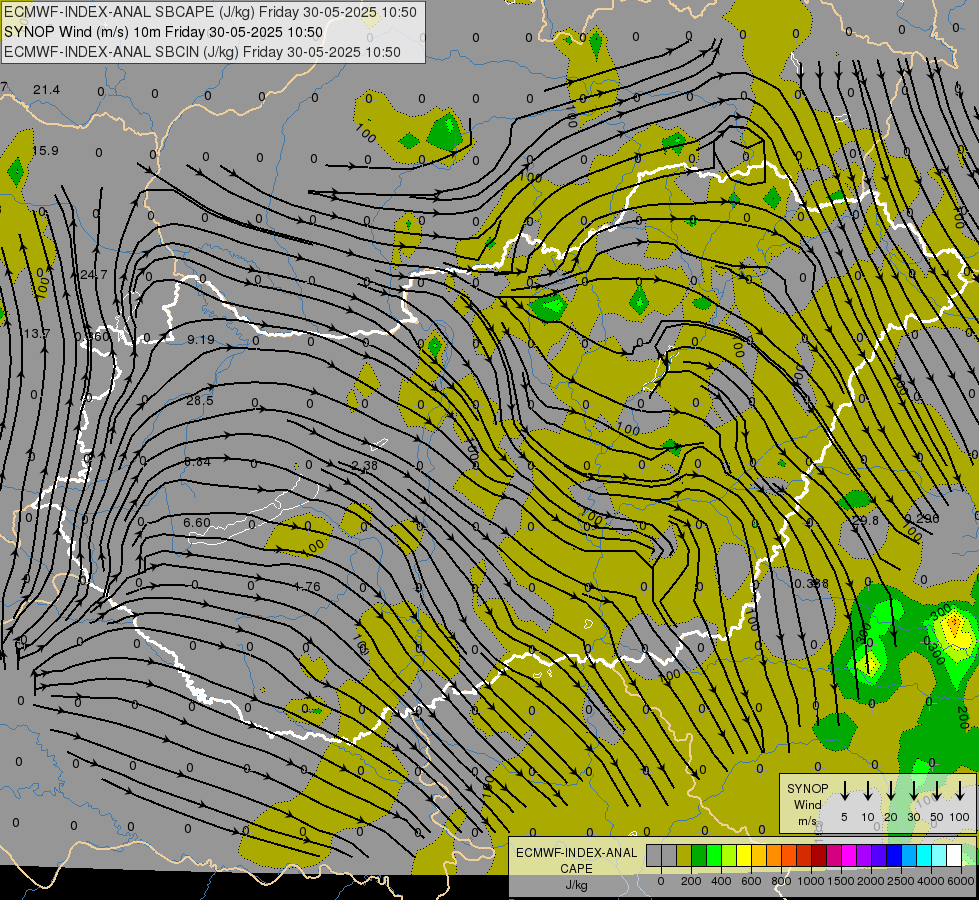Select the pure yellow CAPE legend swatch
Viewport: 979px width, 900px height.
coord(744,855)
